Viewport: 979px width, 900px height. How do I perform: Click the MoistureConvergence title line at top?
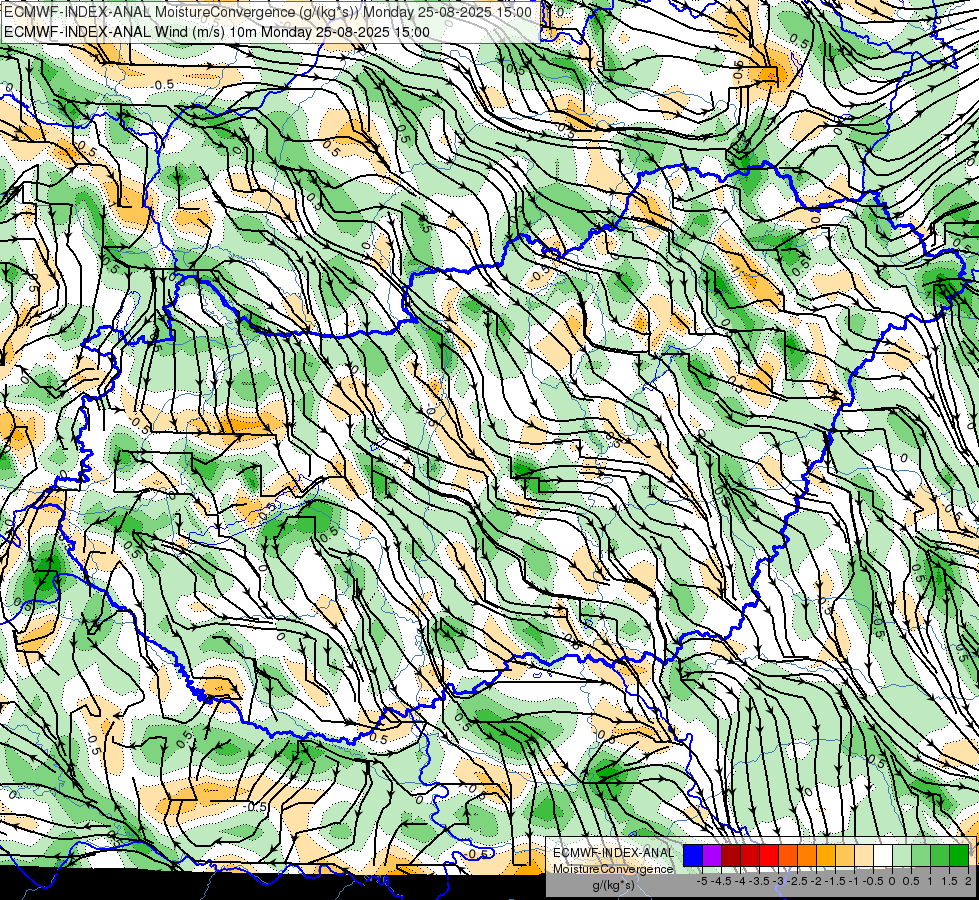coord(268,12)
